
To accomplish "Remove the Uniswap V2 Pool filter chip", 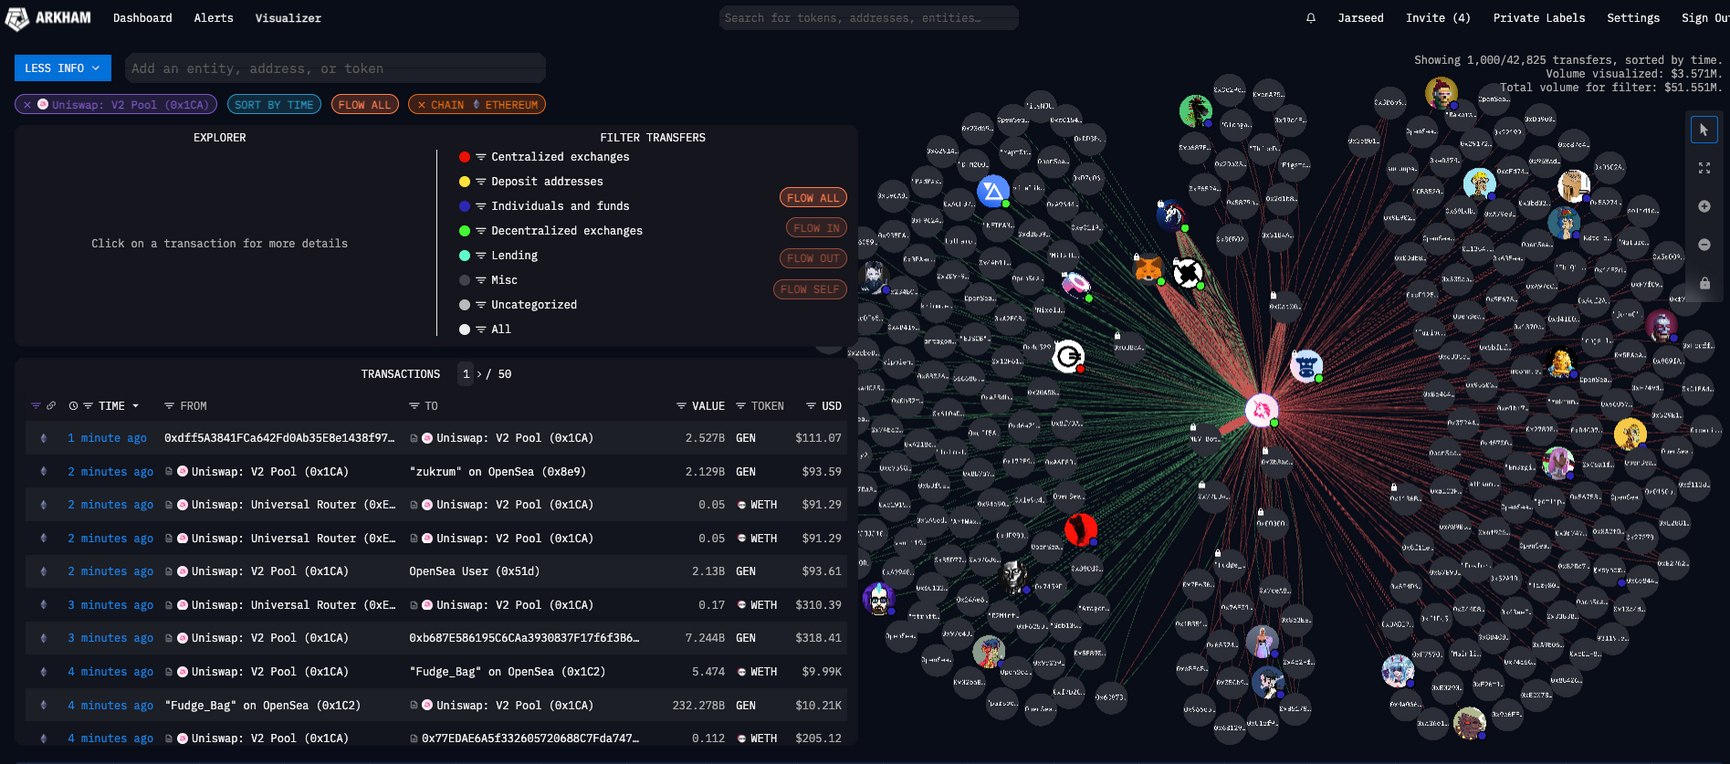I will pyautogui.click(x=27, y=104).
